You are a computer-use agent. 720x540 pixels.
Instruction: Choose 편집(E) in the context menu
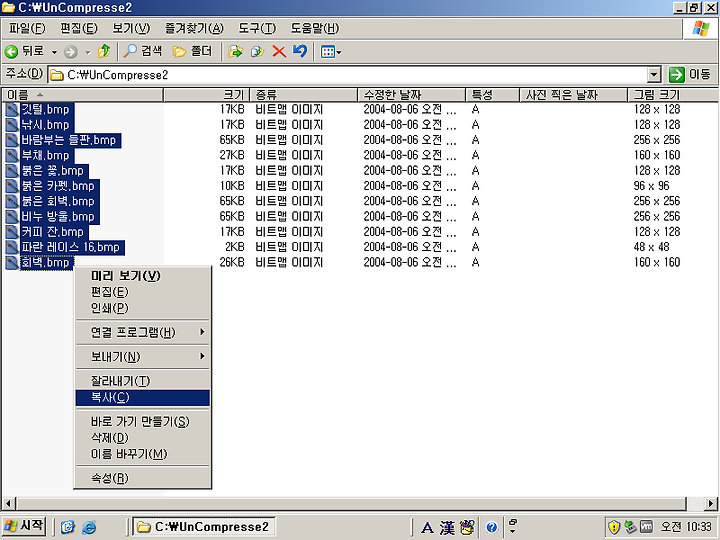pyautogui.click(x=142, y=292)
